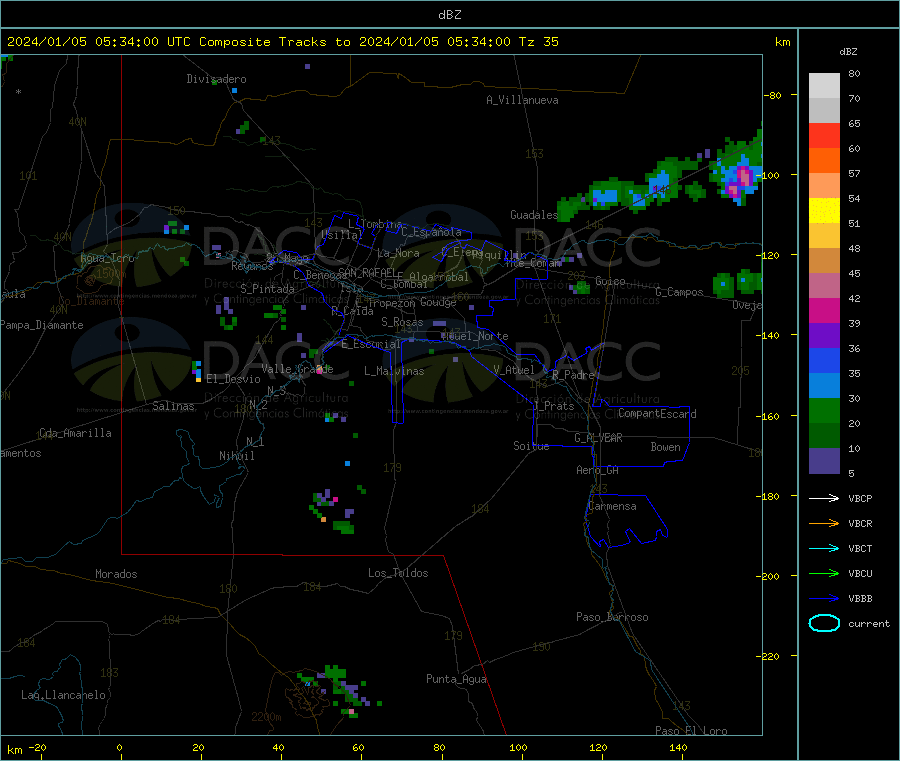
Task: Click the A_Villanueva map label
Action: click(522, 100)
